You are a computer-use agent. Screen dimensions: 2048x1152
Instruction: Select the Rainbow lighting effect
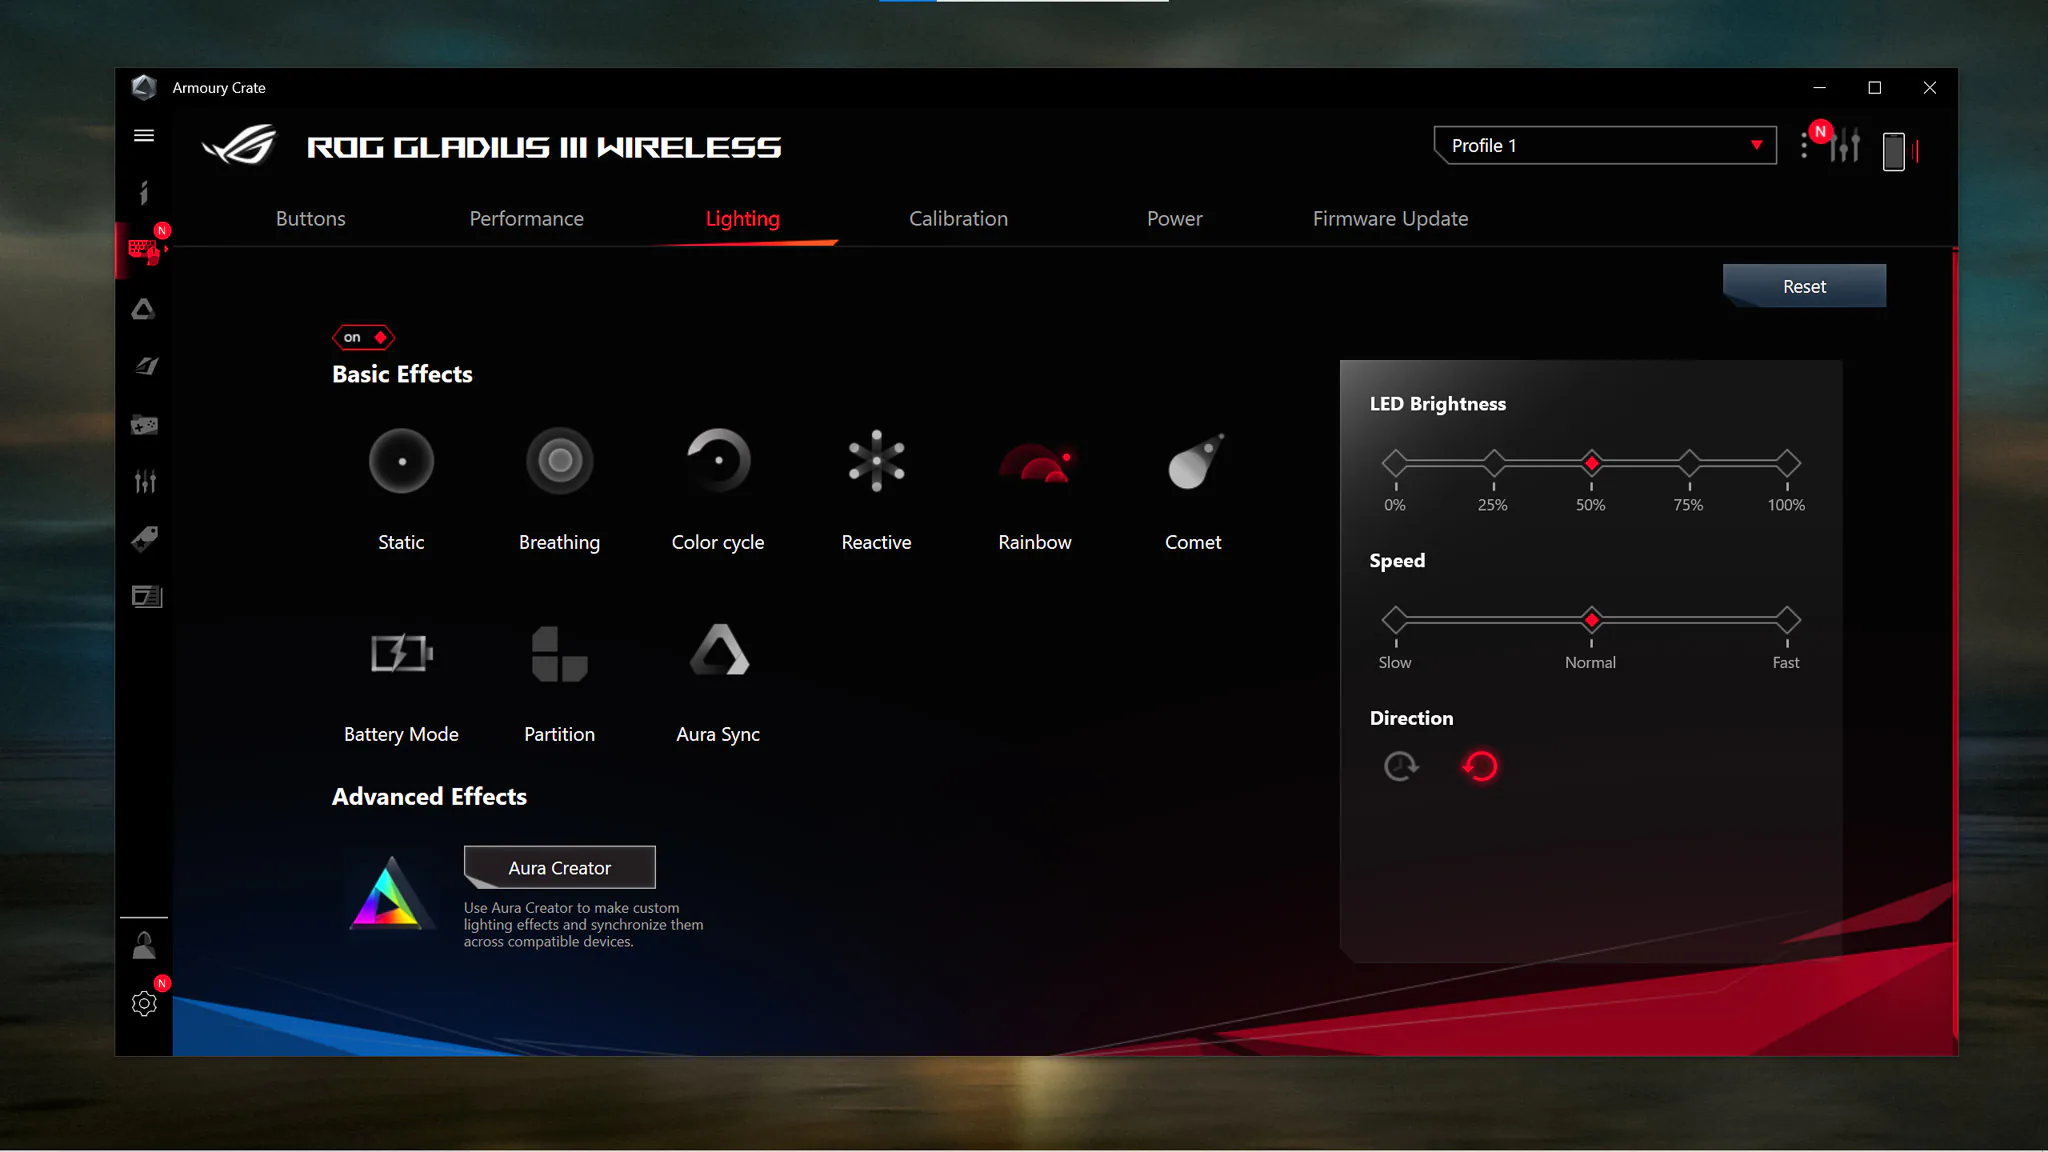pyautogui.click(x=1035, y=461)
